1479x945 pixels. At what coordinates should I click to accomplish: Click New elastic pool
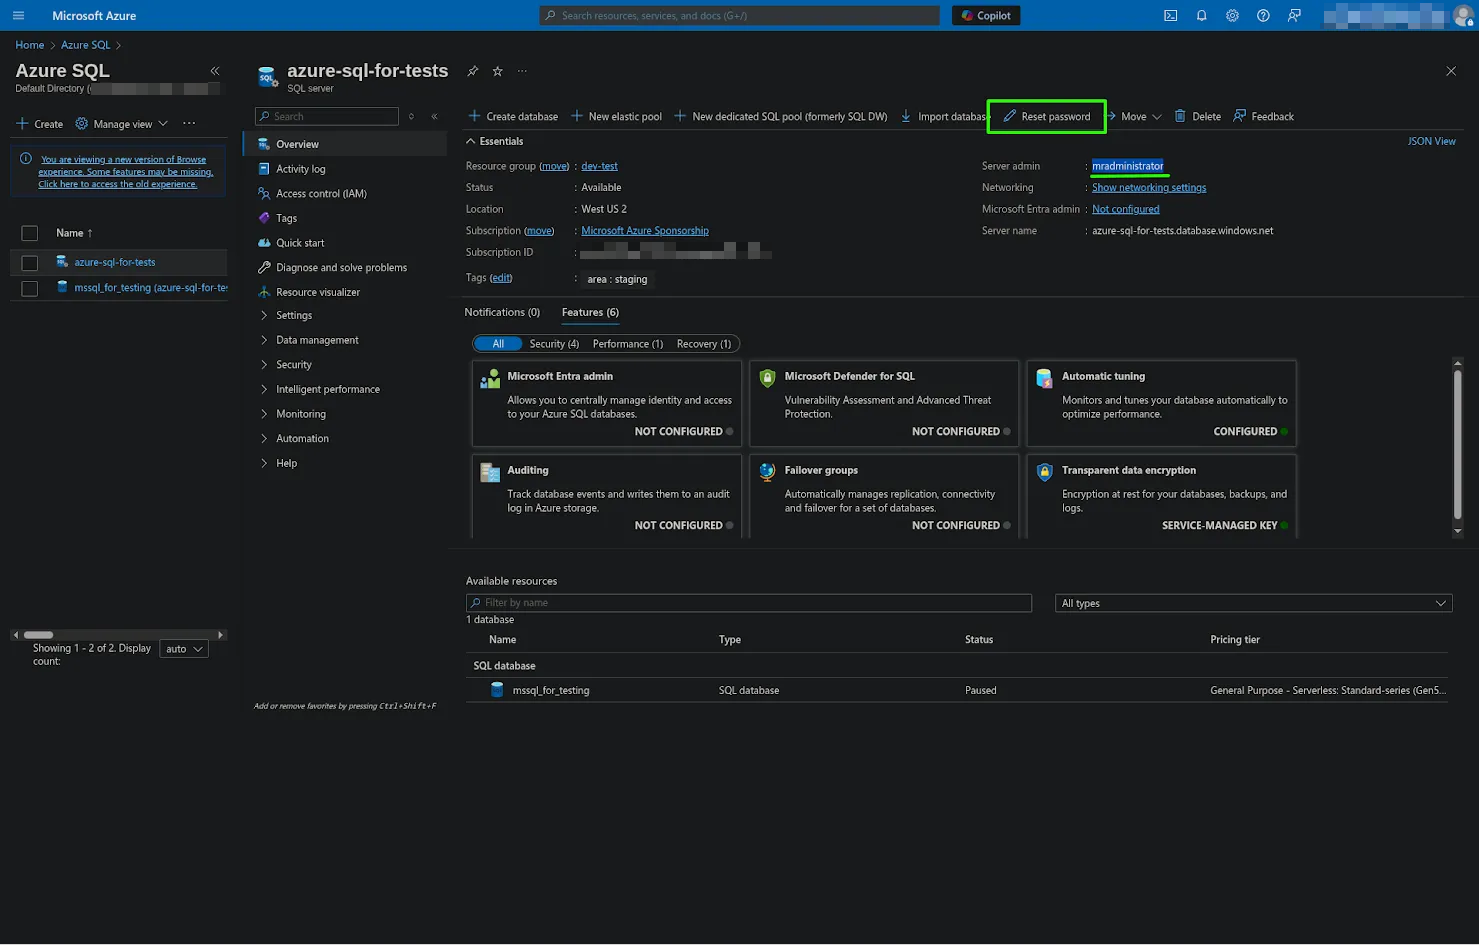pos(616,116)
